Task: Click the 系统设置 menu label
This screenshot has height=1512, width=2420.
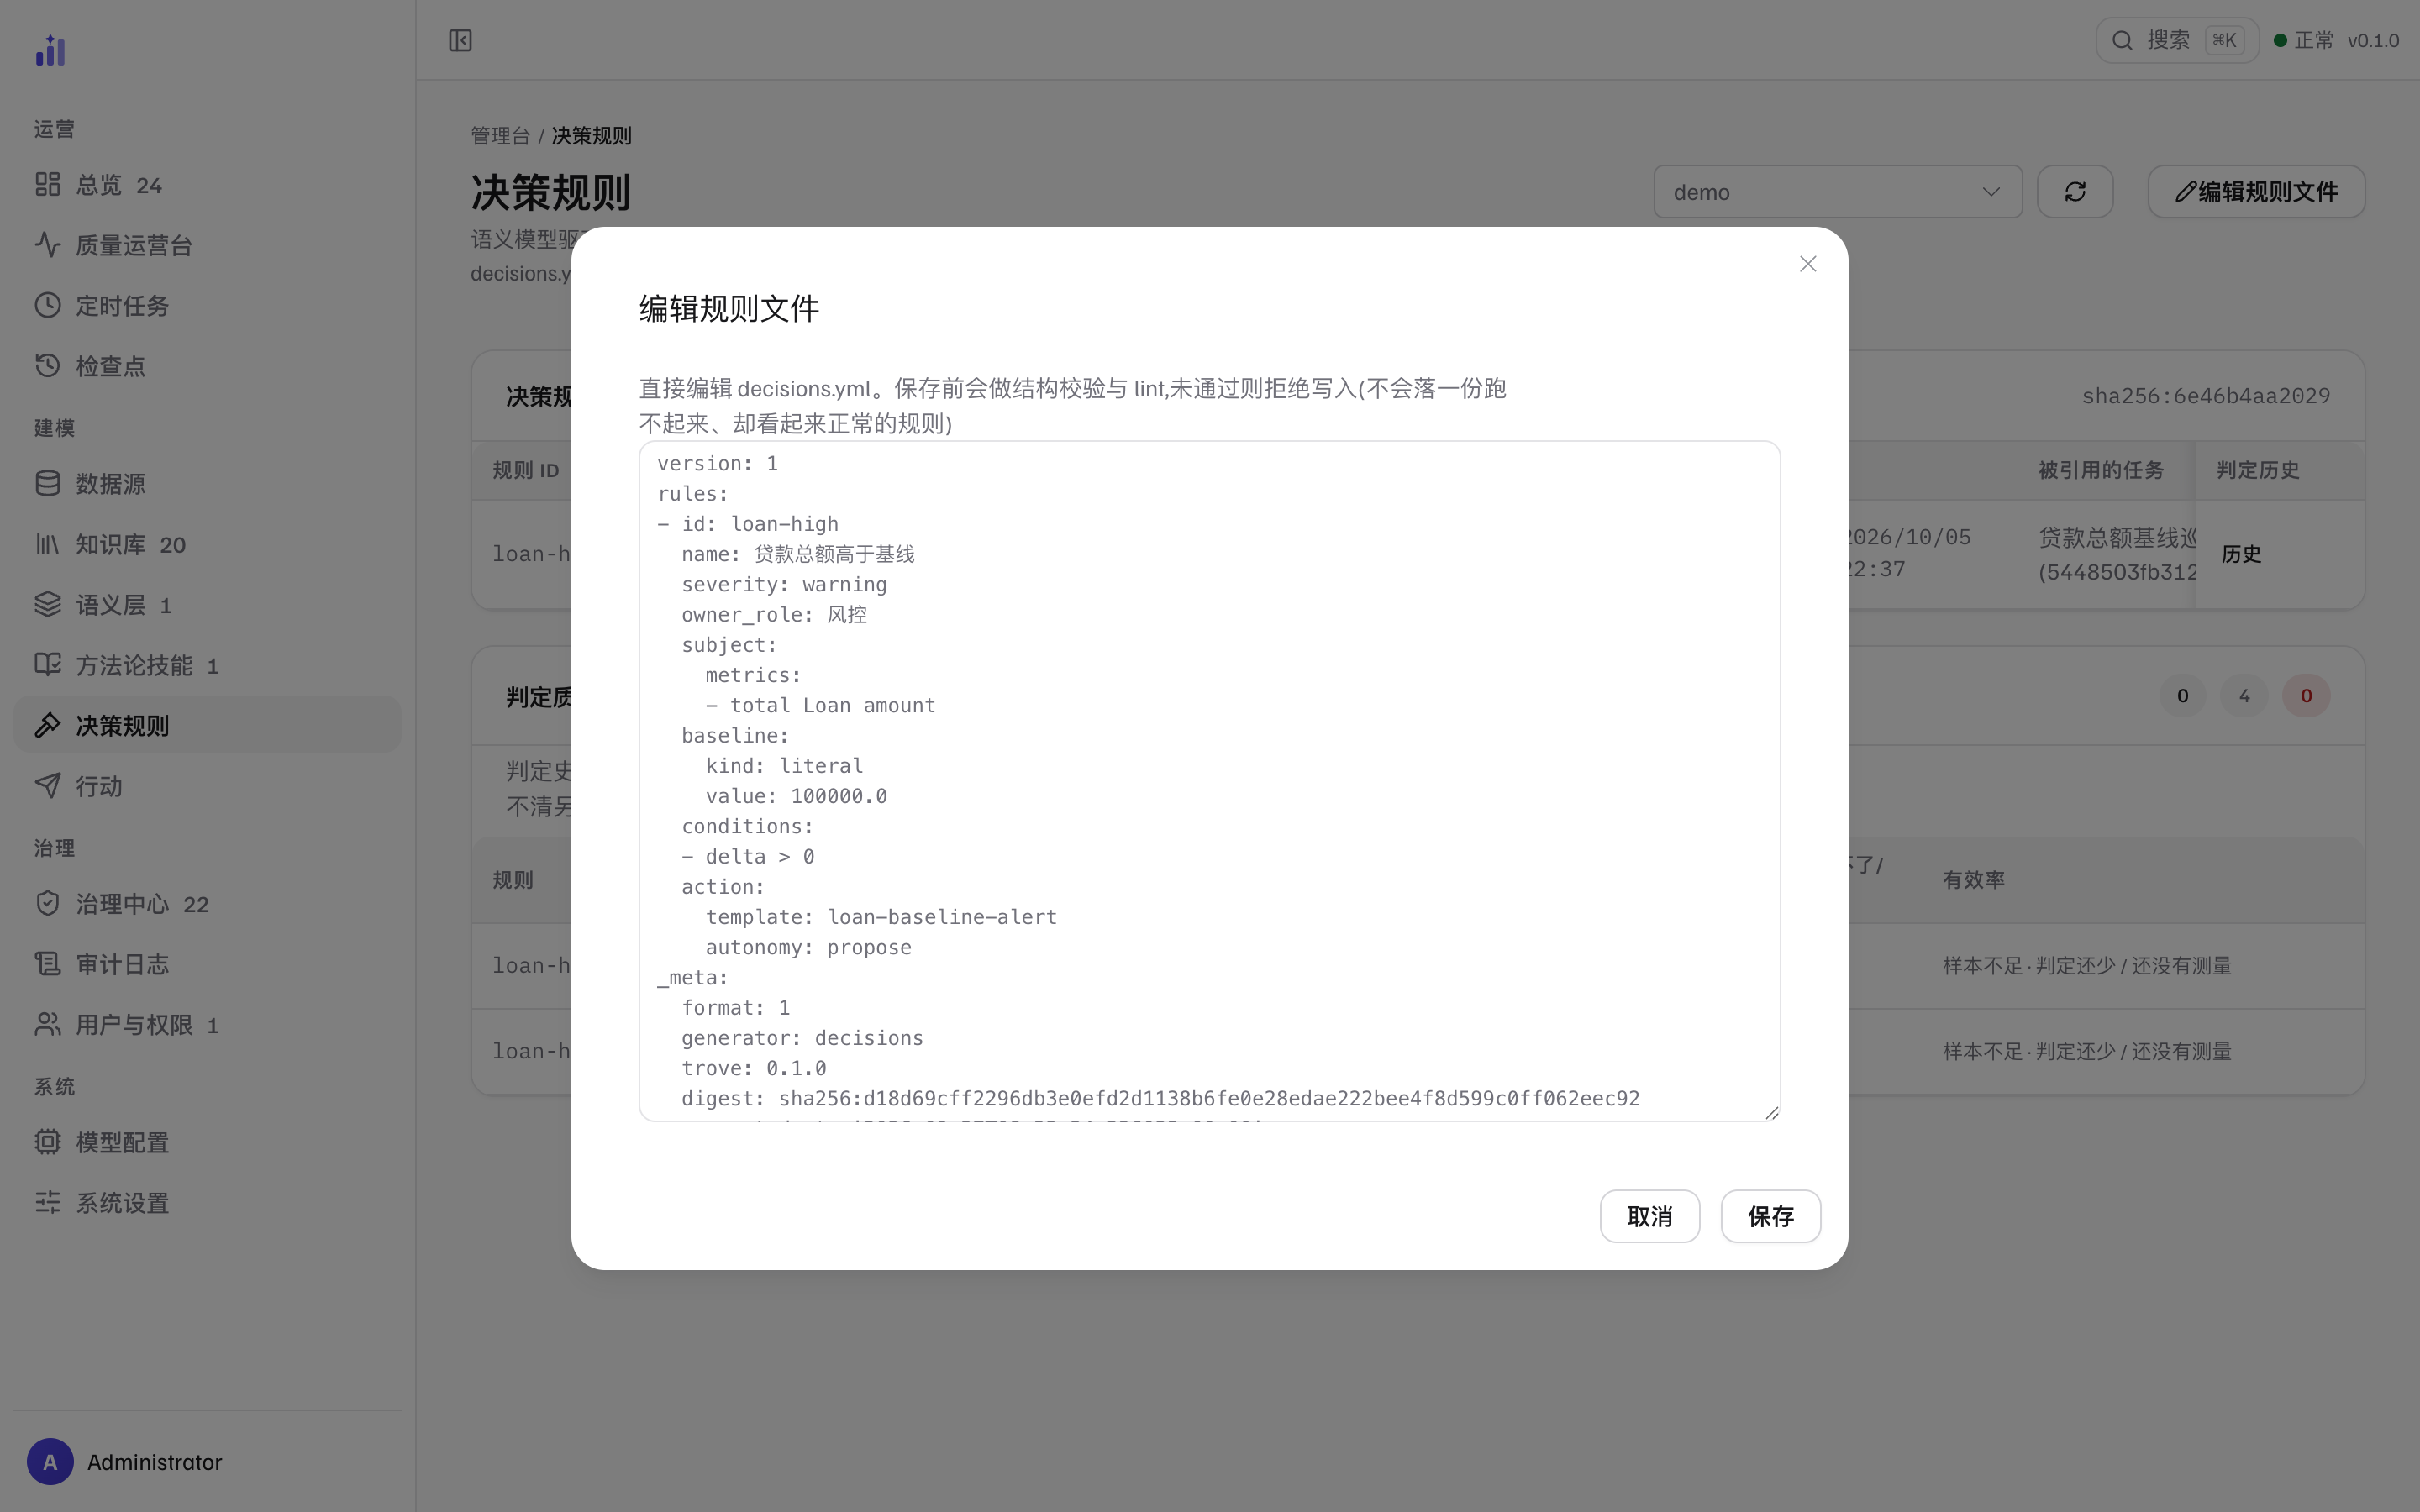Action: point(122,1203)
